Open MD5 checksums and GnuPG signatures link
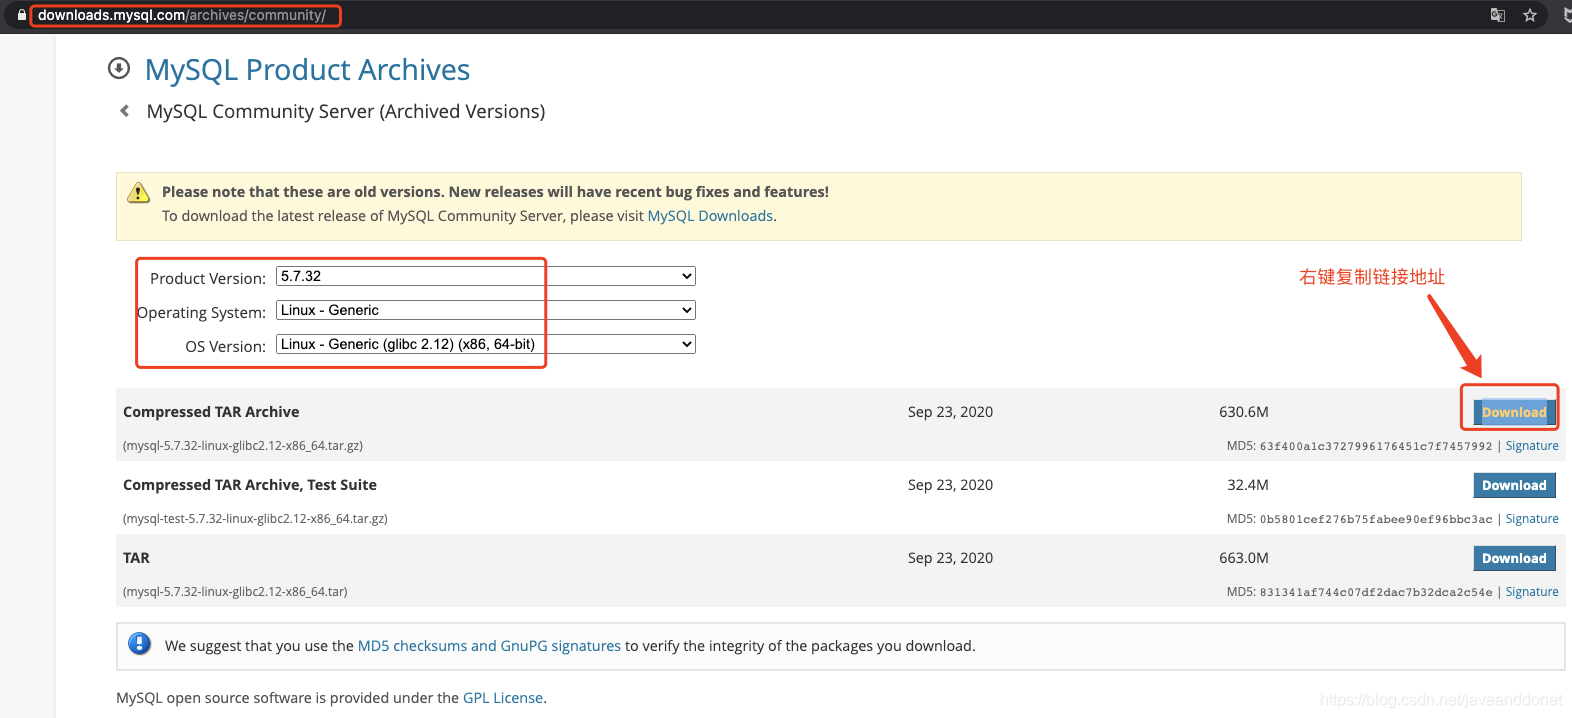Viewport: 1572px width, 718px height. coord(489,646)
